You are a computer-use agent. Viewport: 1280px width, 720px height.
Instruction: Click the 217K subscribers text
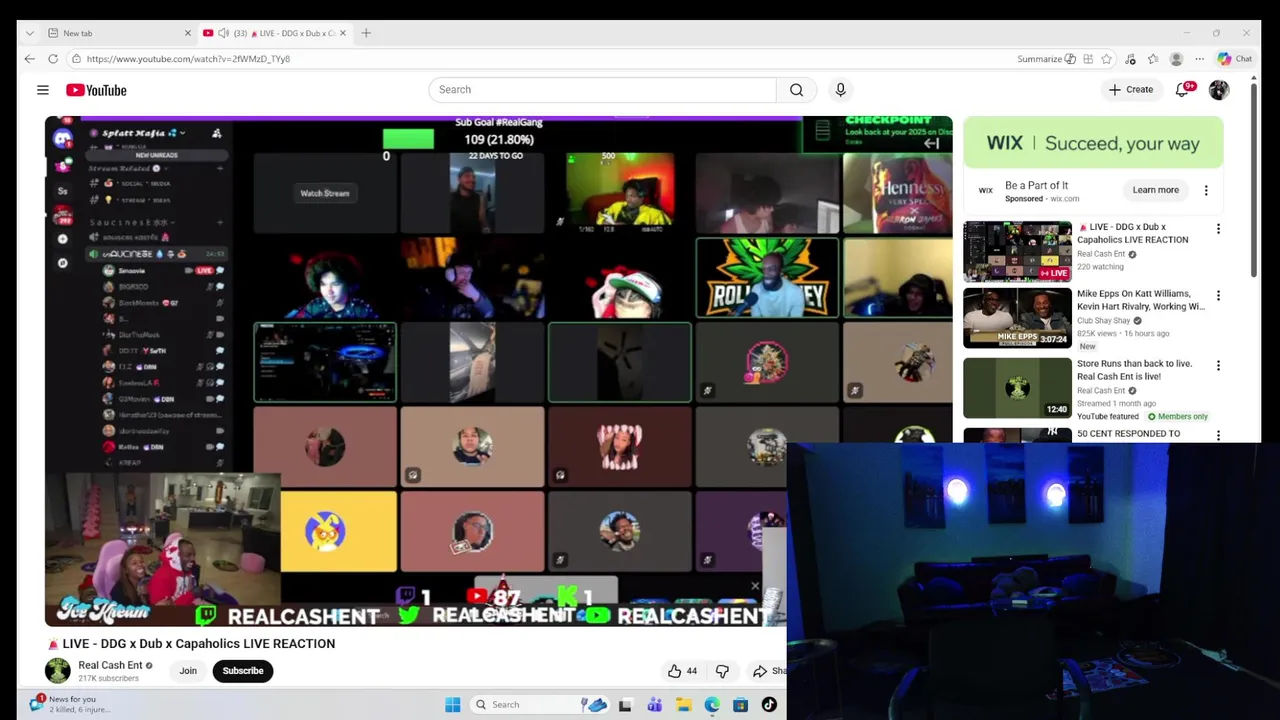point(108,679)
